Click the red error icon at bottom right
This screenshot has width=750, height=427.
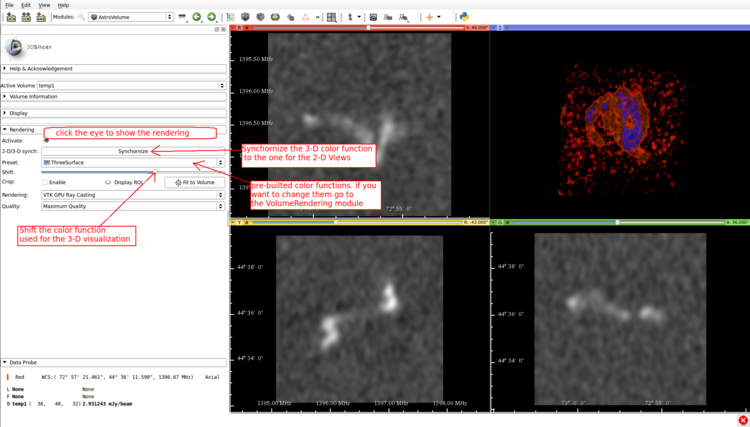pos(742,420)
